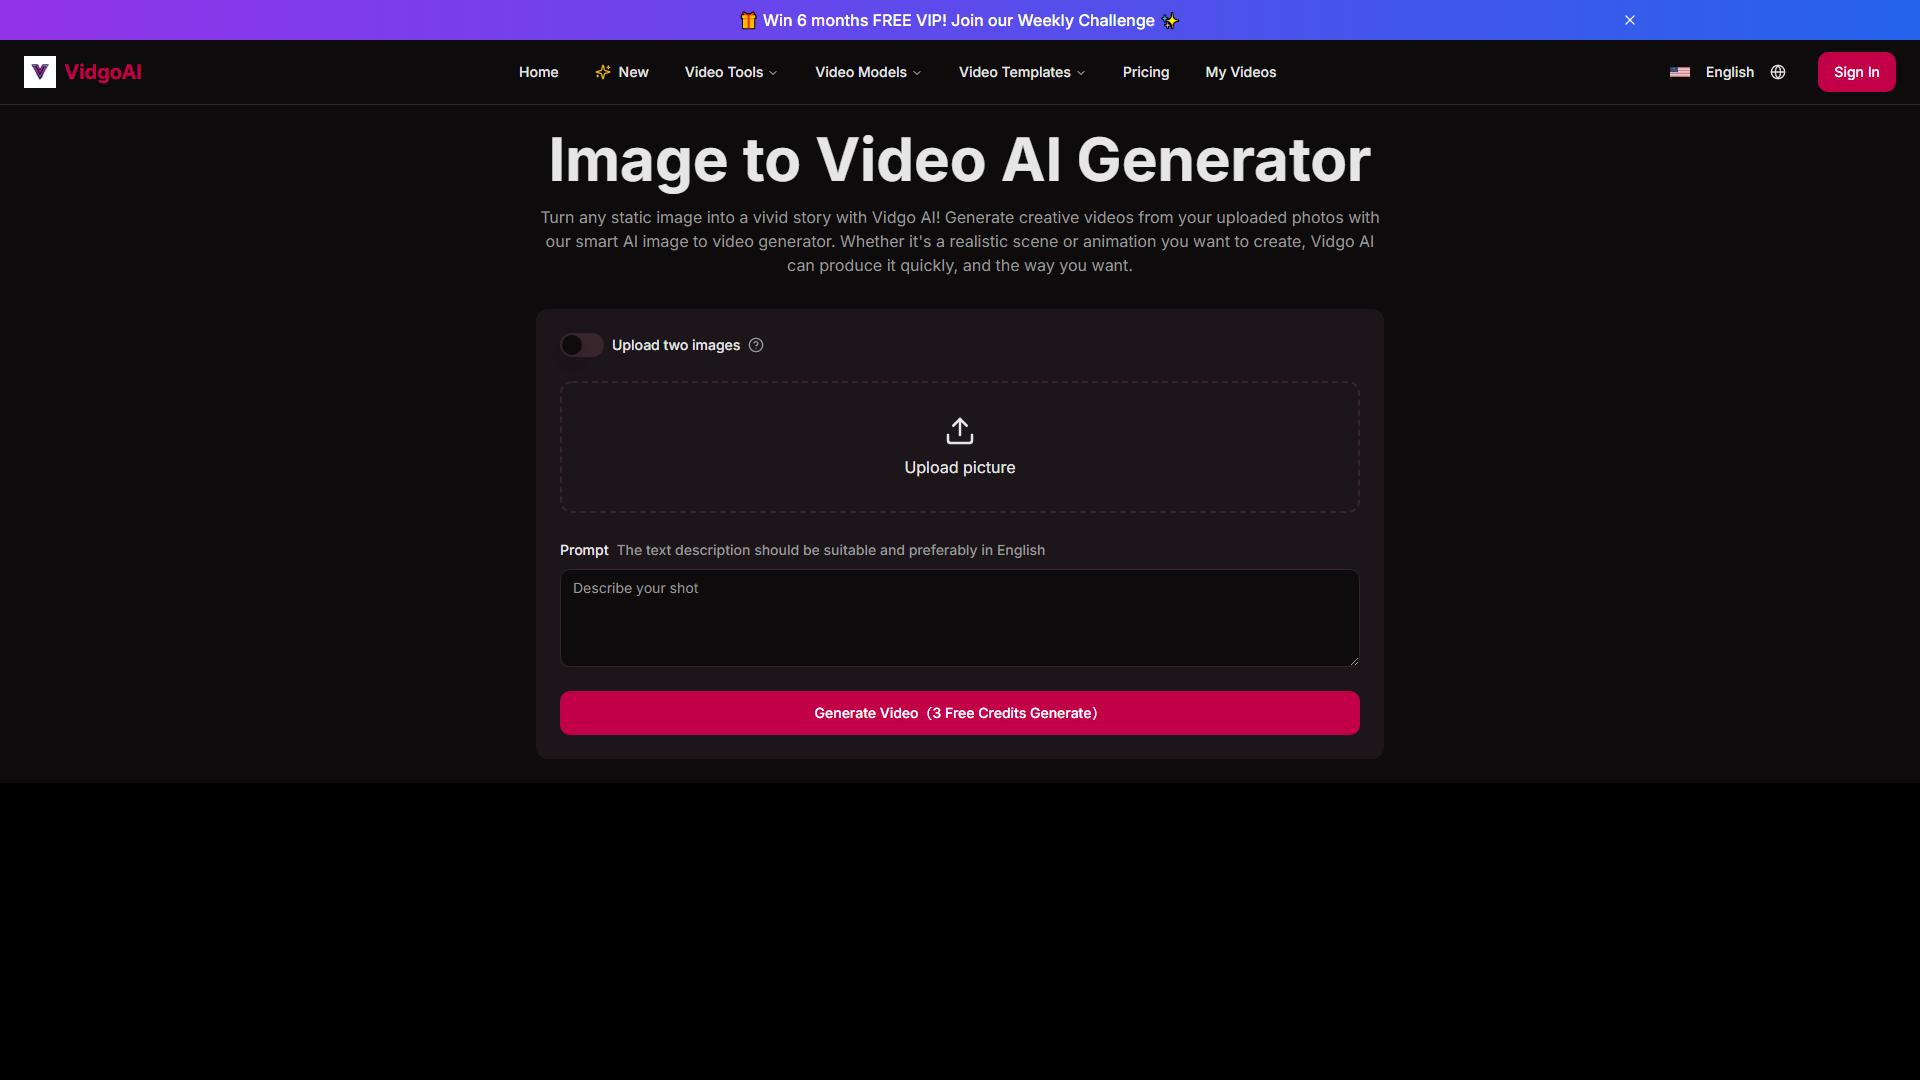Expand the Video Tools dropdown menu
The width and height of the screenshot is (1920, 1080).
[x=729, y=71]
